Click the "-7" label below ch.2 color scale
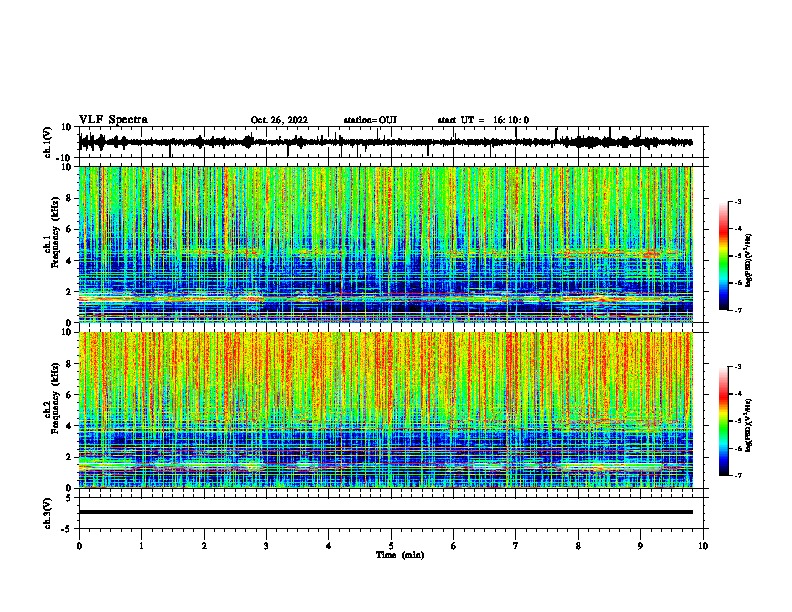792x612 pixels. (x=737, y=475)
